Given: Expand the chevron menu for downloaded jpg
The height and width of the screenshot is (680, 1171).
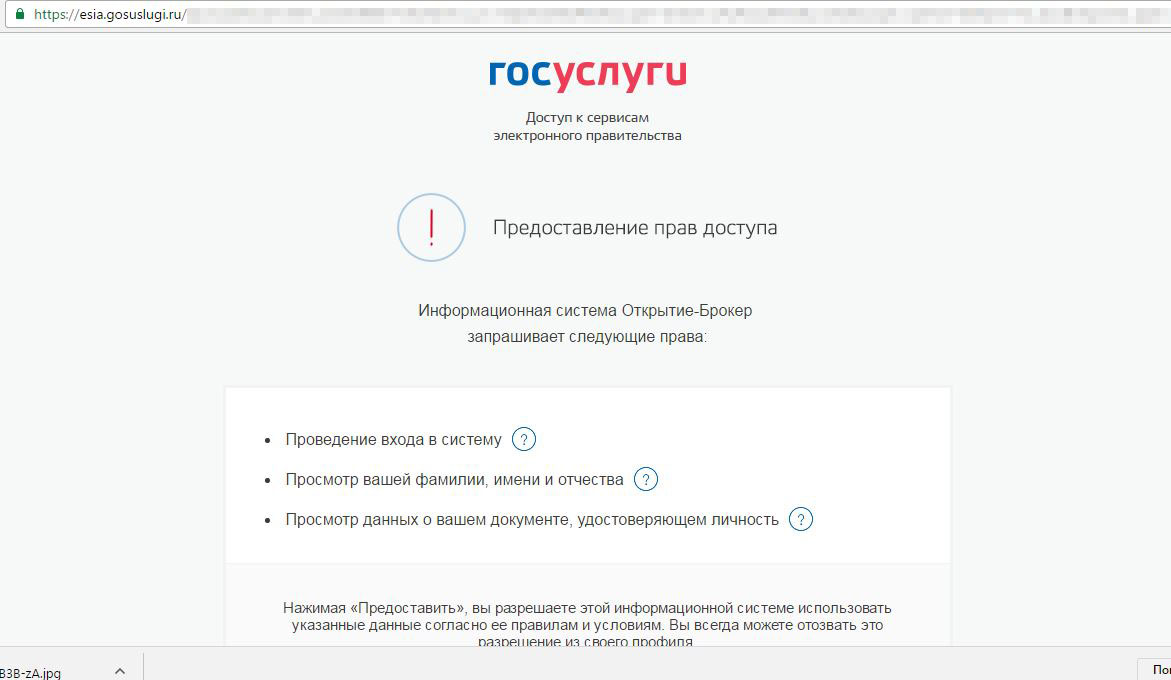Looking at the screenshot, I should (x=120, y=672).
